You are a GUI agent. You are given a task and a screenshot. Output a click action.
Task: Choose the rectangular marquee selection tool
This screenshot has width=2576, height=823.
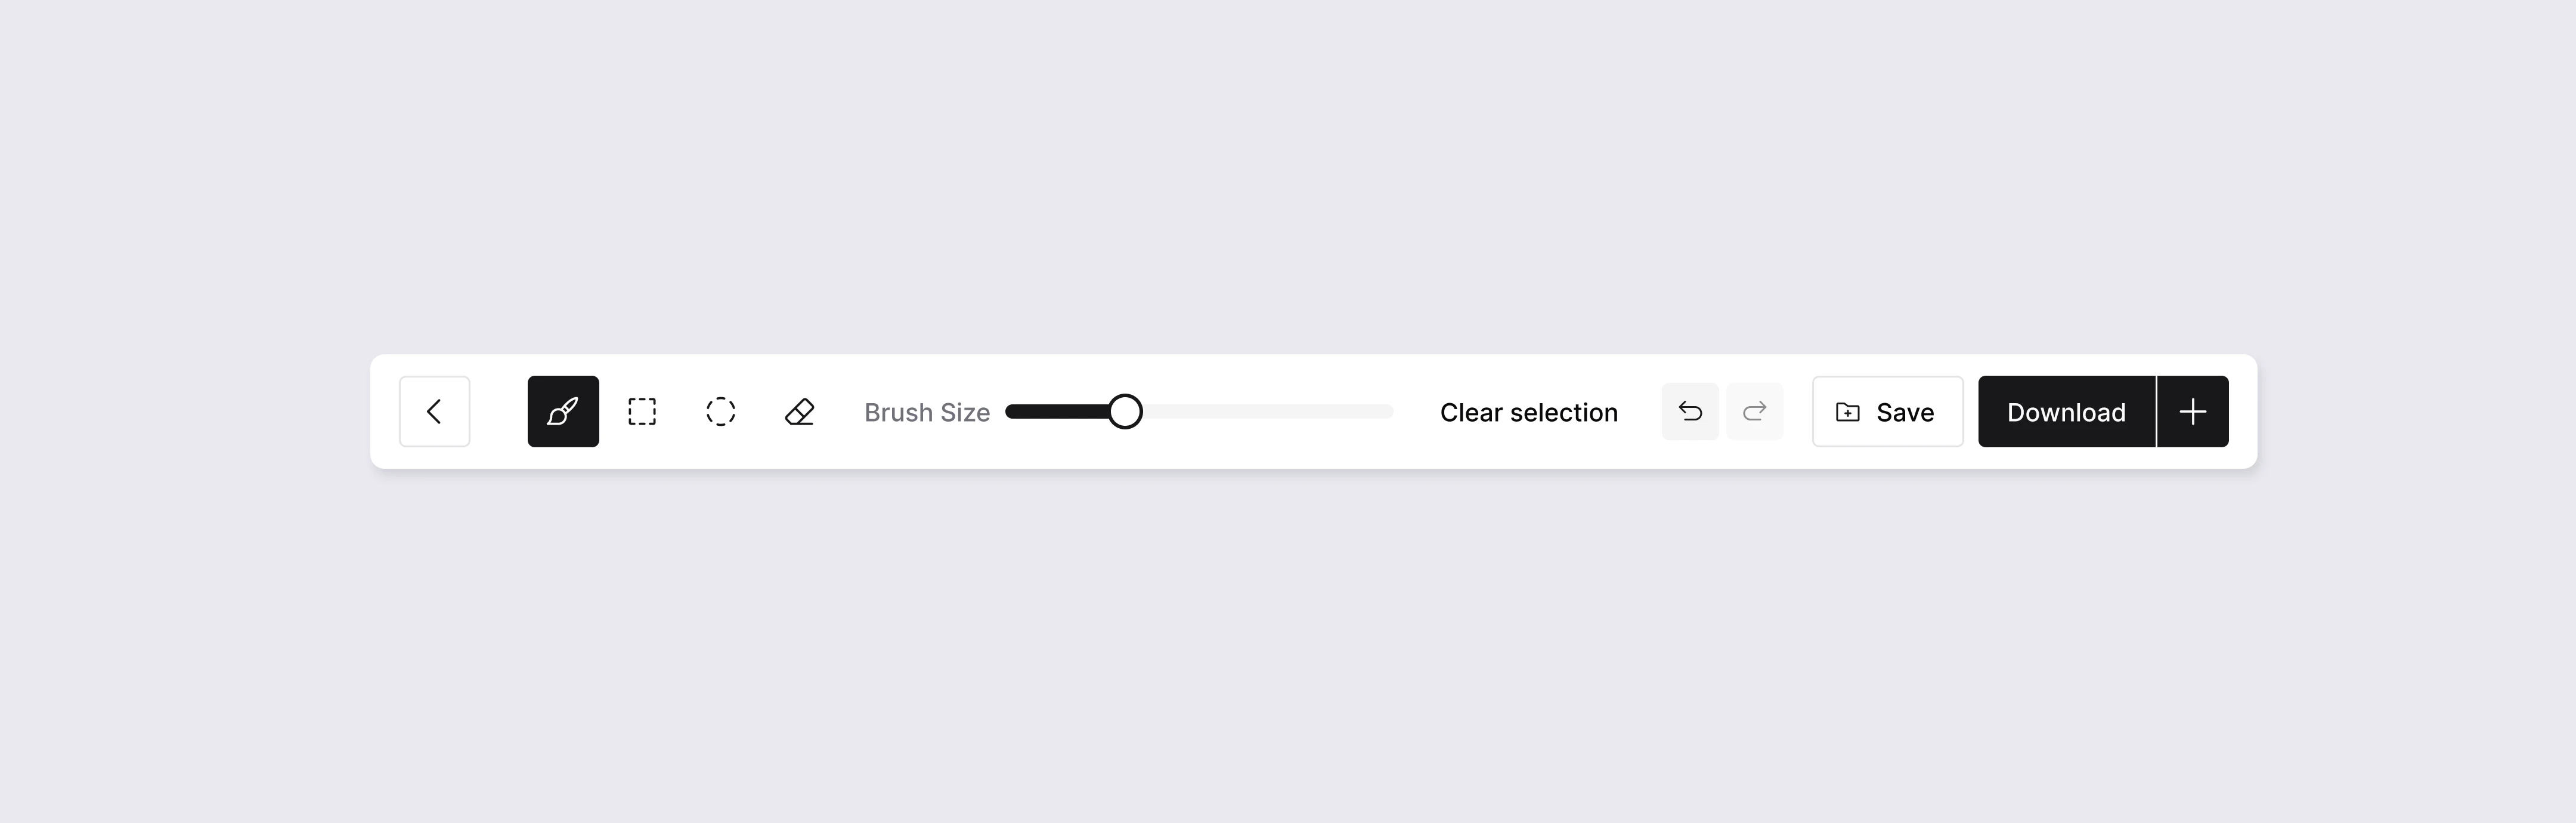642,411
